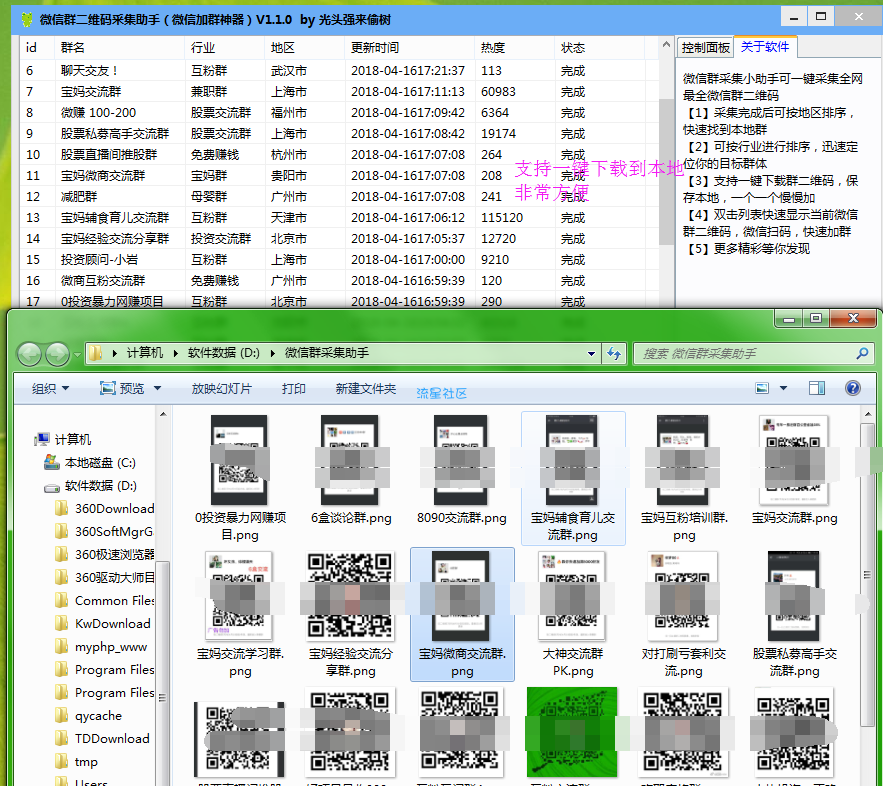The width and height of the screenshot is (883, 786).
Task: Switch to the 控制面板 tab
Action: [705, 47]
